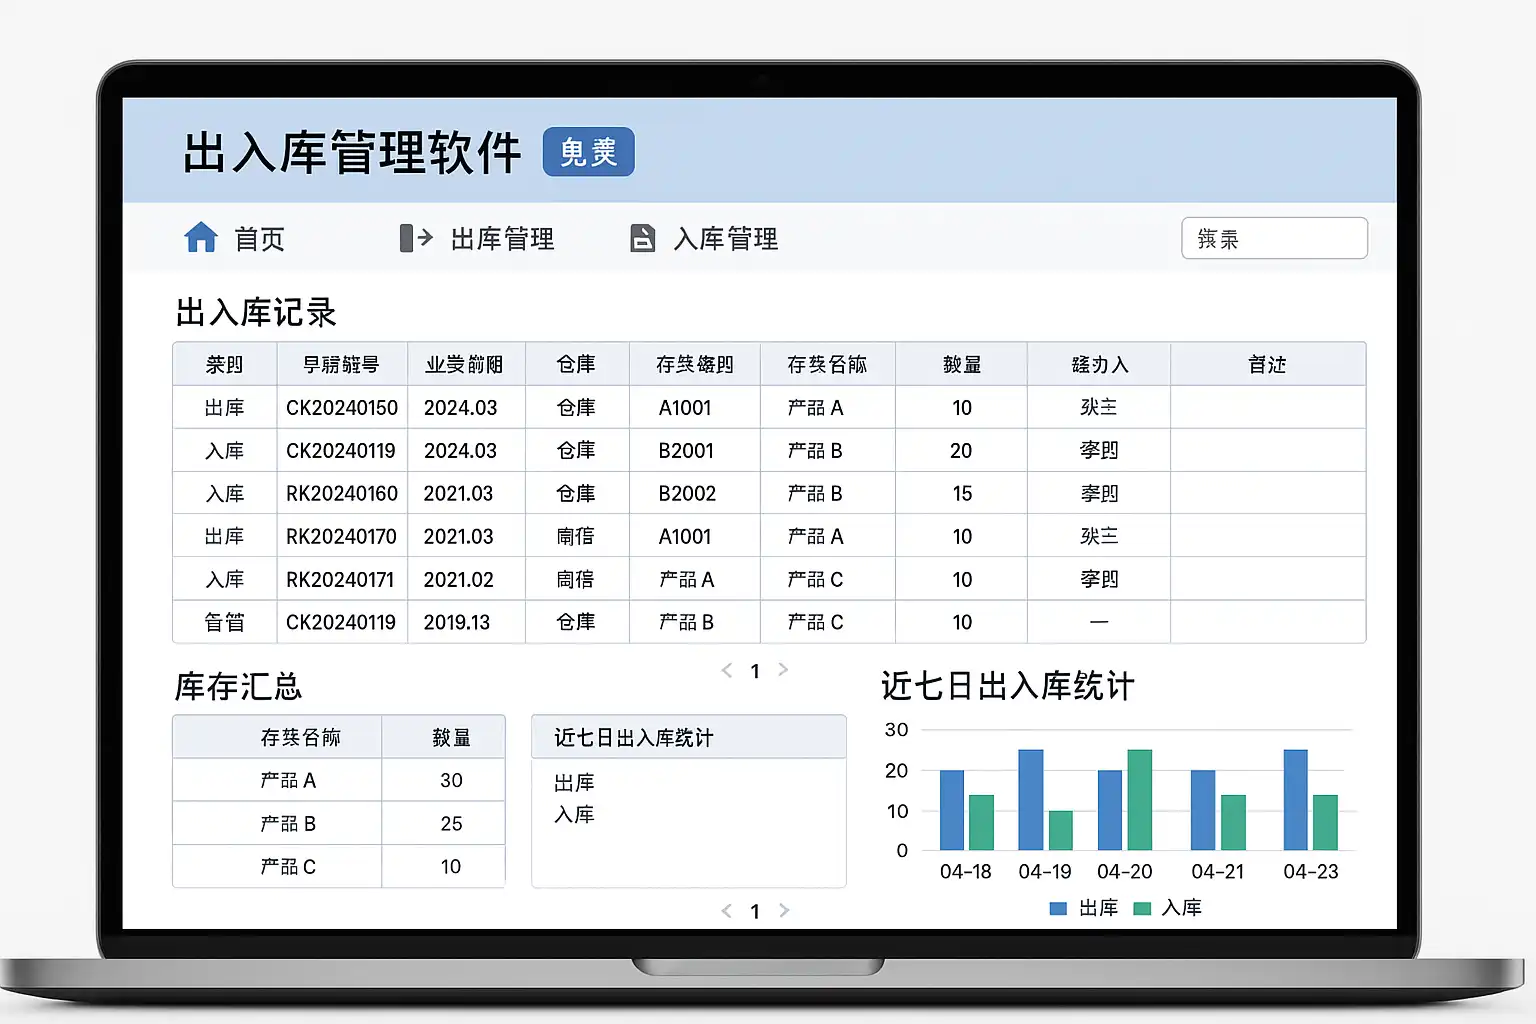The image size is (1536, 1024).
Task: Click the home icon beside 首页
Action: (201, 237)
